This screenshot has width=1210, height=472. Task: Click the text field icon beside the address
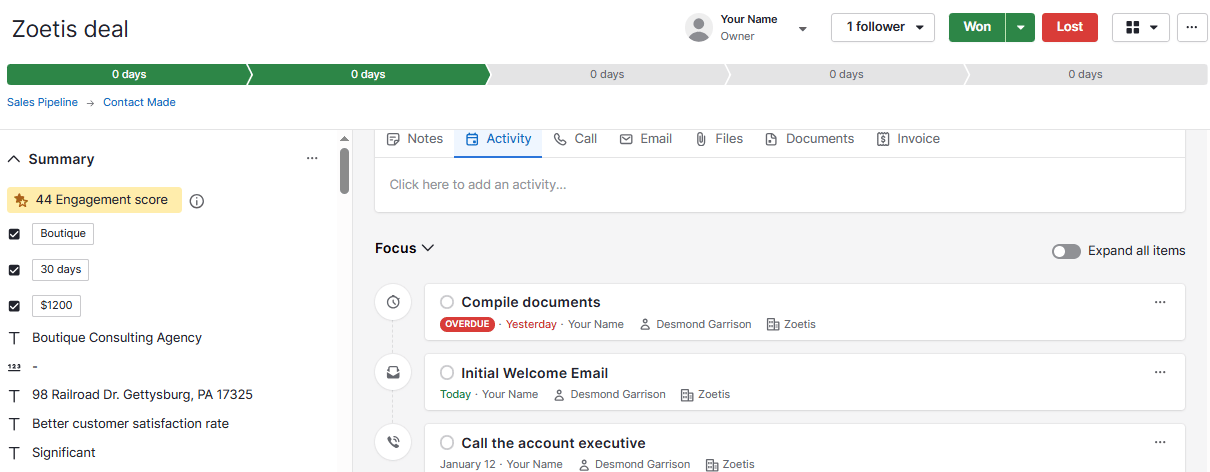point(14,395)
